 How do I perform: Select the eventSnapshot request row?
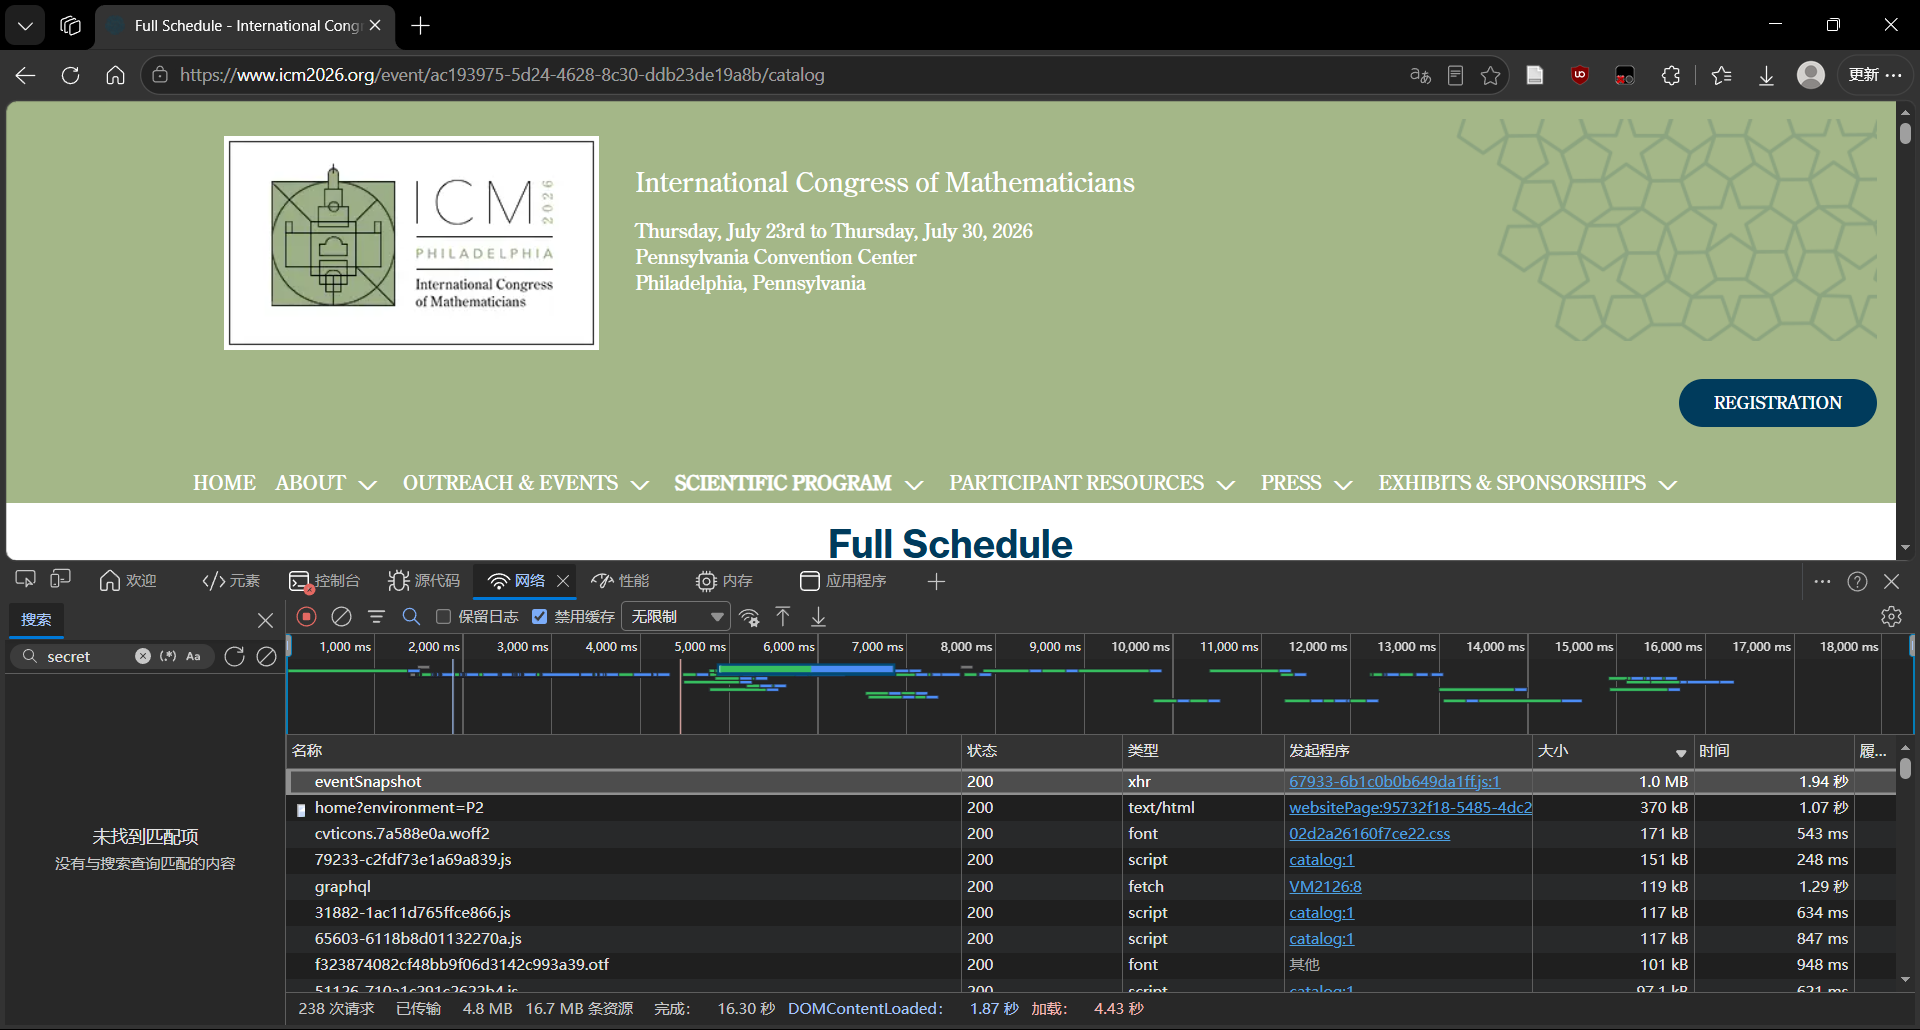(1091, 781)
